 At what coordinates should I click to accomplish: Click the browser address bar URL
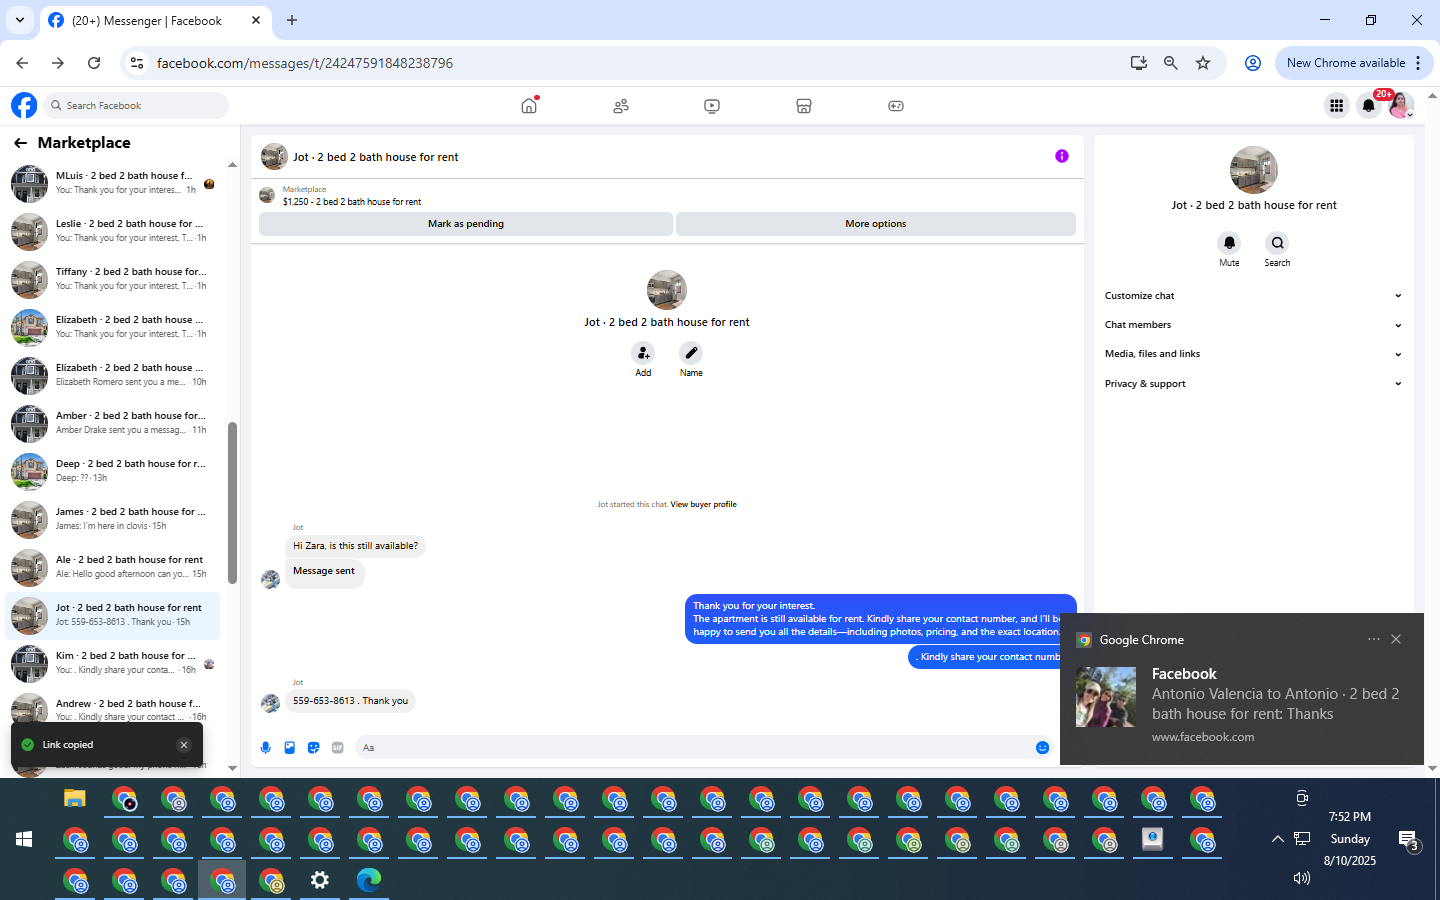point(305,63)
